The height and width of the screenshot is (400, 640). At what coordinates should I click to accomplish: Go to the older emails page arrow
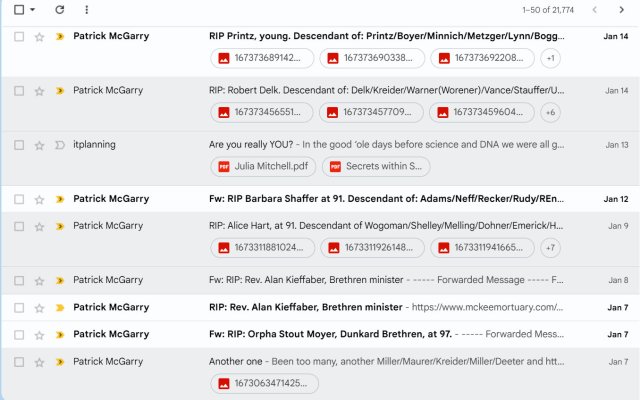(x=622, y=10)
